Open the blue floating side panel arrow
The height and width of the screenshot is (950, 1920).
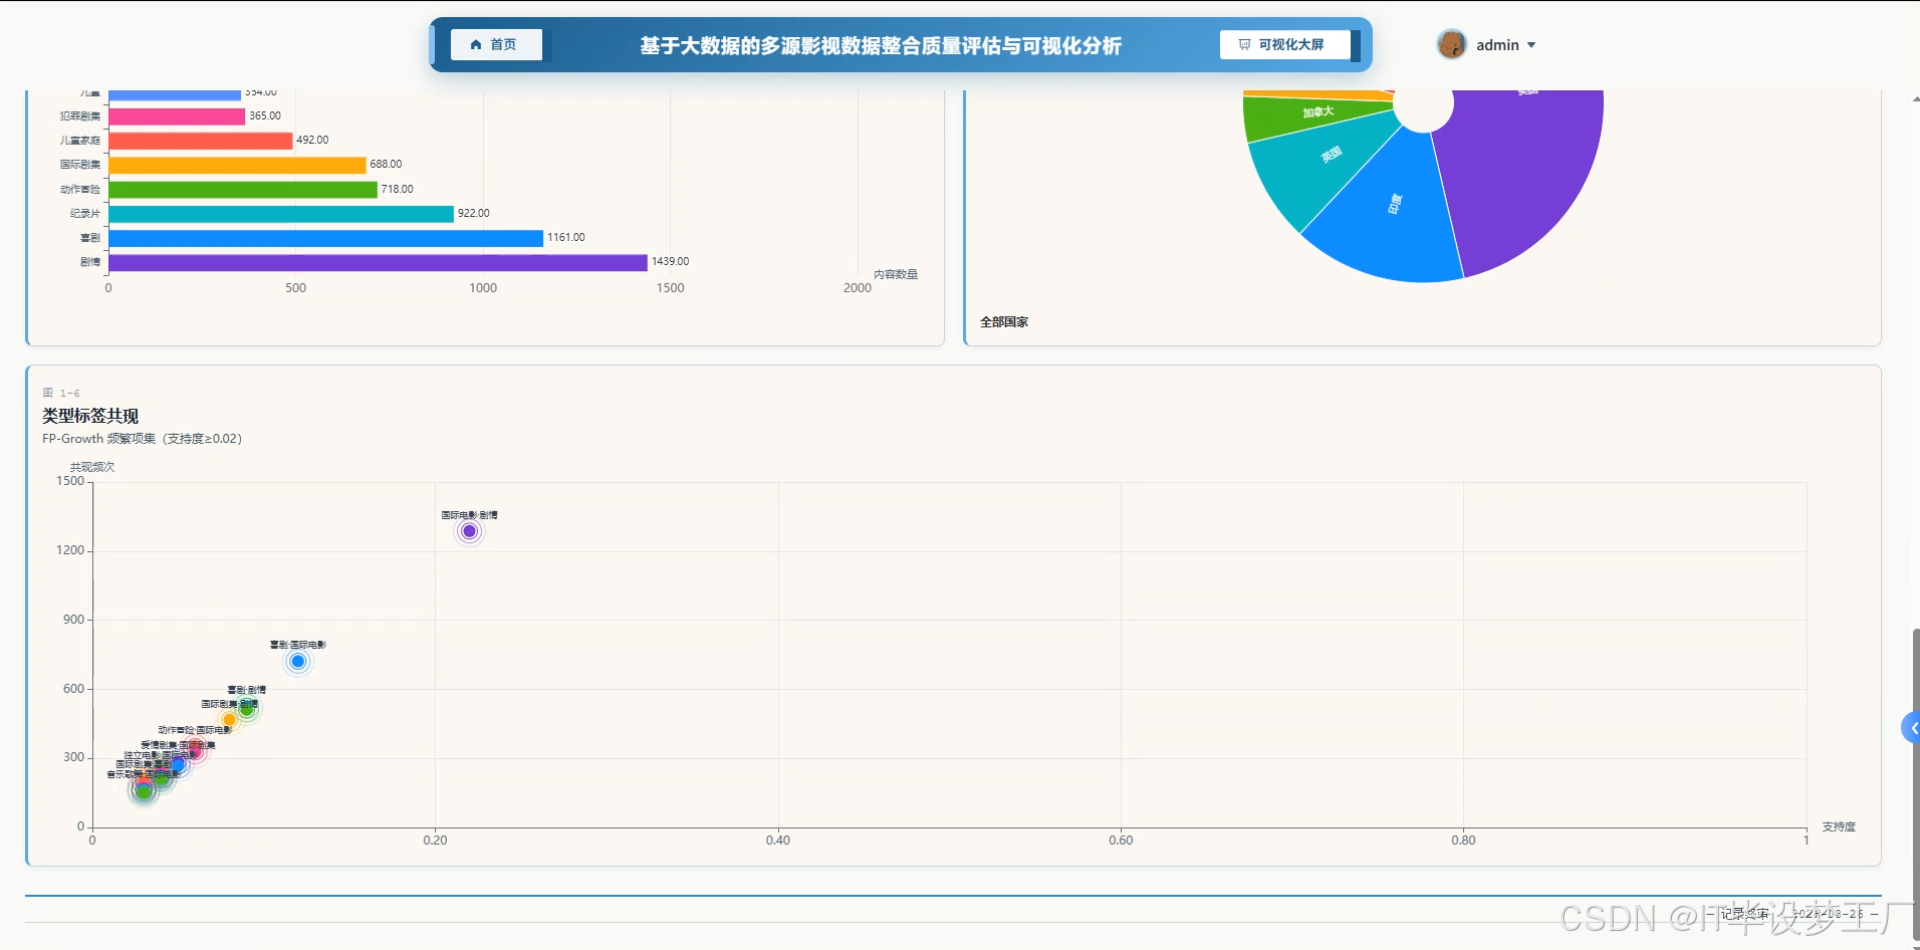(x=1911, y=728)
